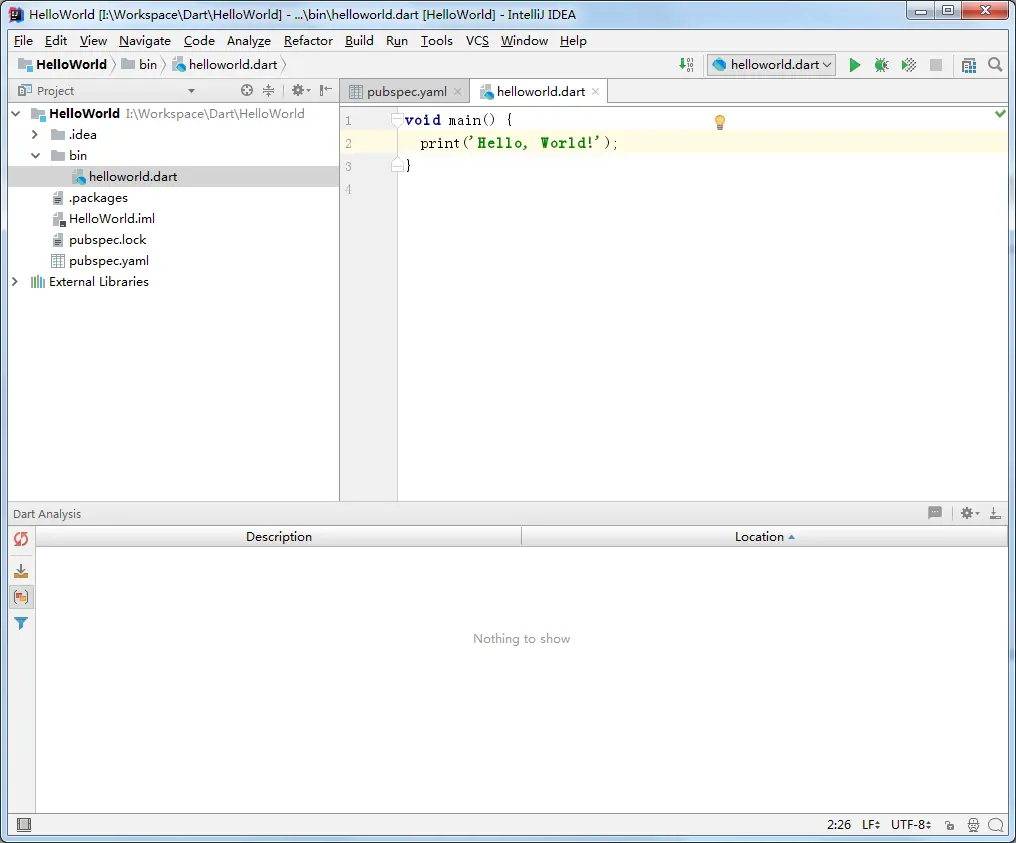Toggle tool window bars icon at bottom-left

pos(24,824)
